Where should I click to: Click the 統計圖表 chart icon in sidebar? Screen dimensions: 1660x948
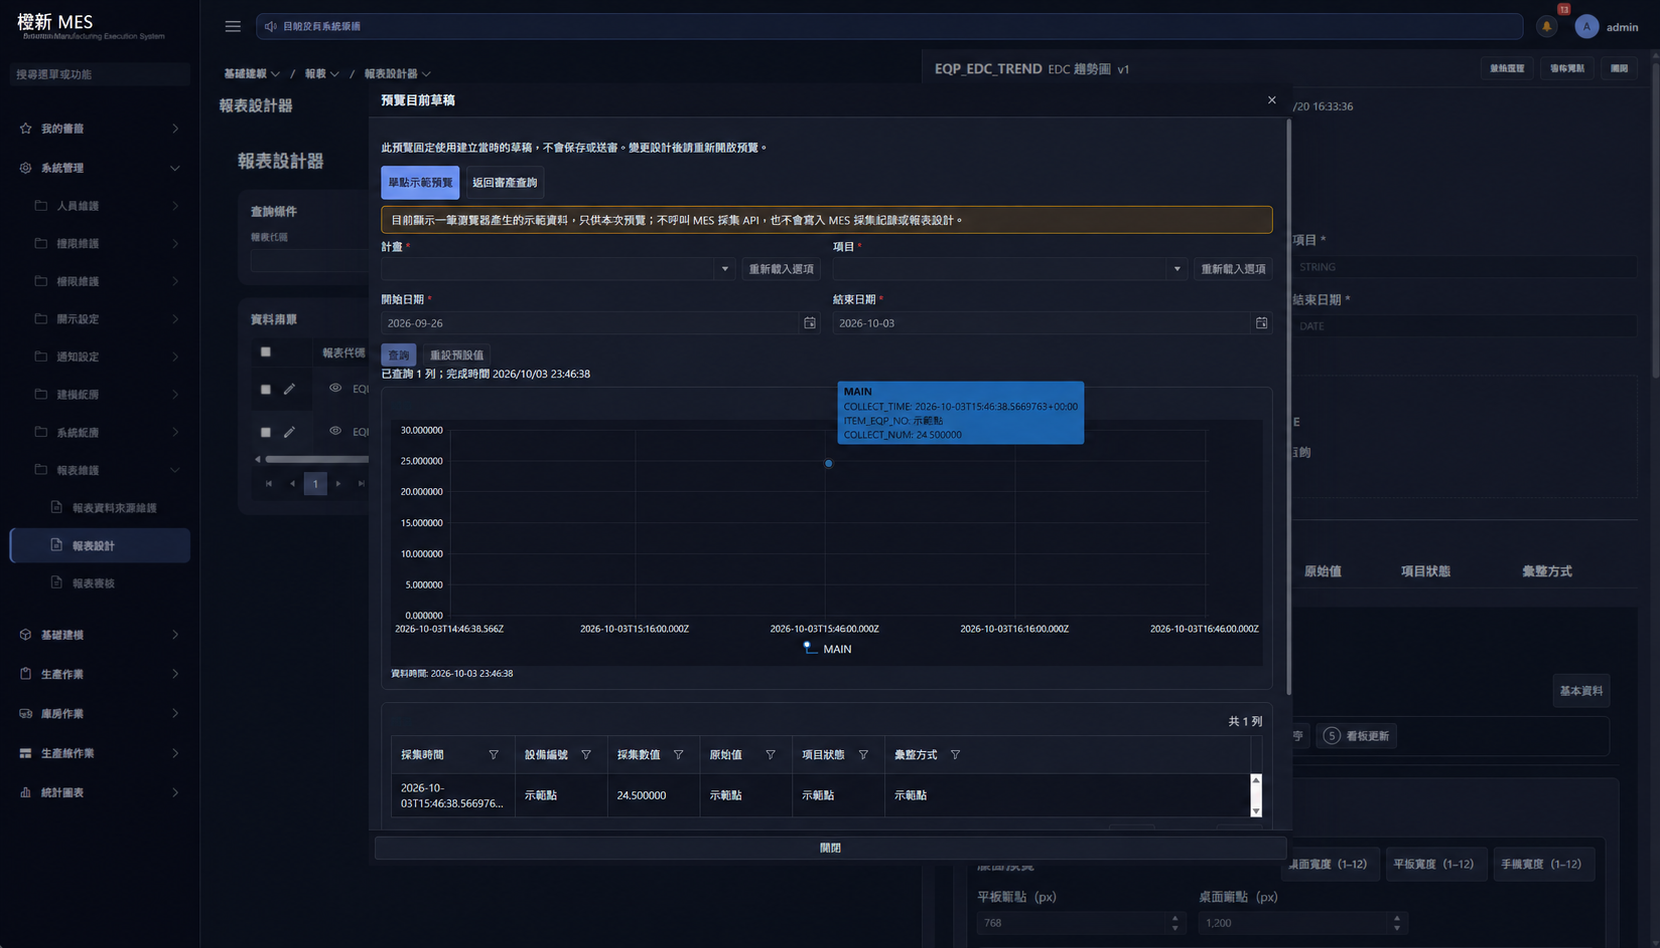pos(25,793)
